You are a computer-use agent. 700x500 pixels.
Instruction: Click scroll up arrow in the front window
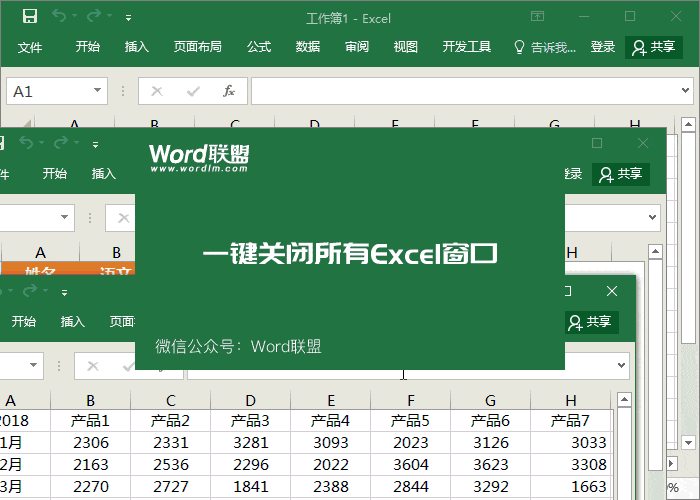click(624, 400)
